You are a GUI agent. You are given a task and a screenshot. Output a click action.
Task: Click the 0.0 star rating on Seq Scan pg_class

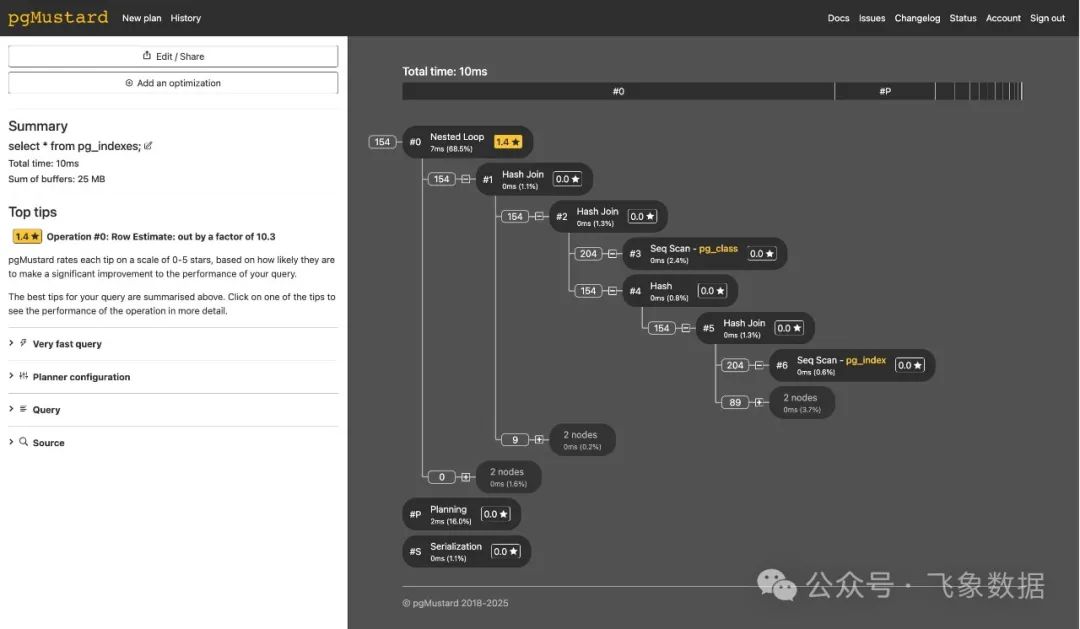[x=762, y=254]
